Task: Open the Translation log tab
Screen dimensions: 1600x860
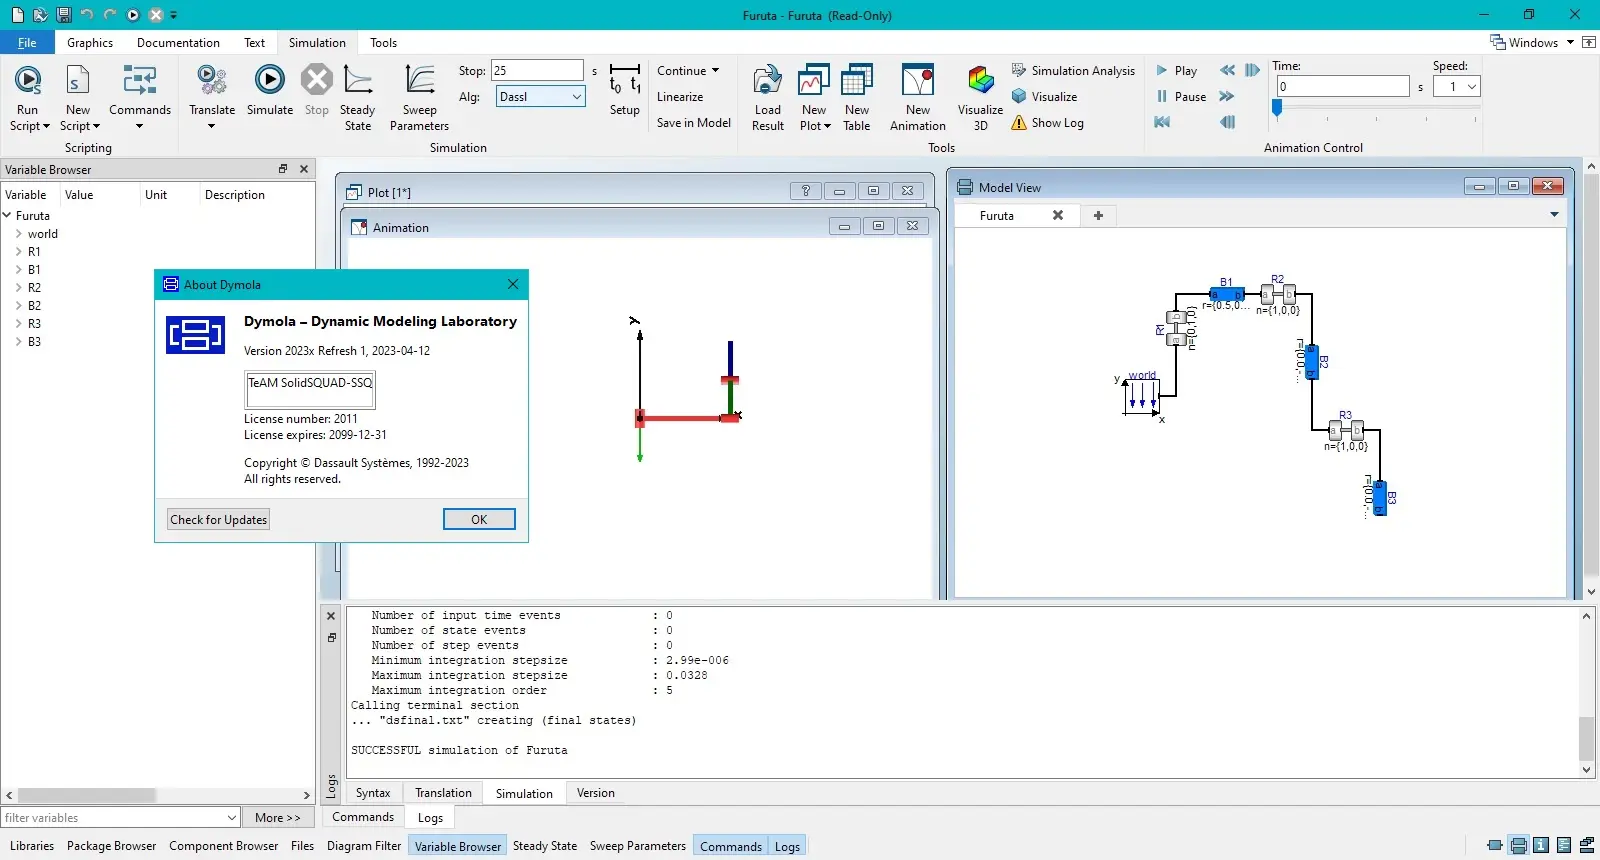Action: (x=443, y=793)
